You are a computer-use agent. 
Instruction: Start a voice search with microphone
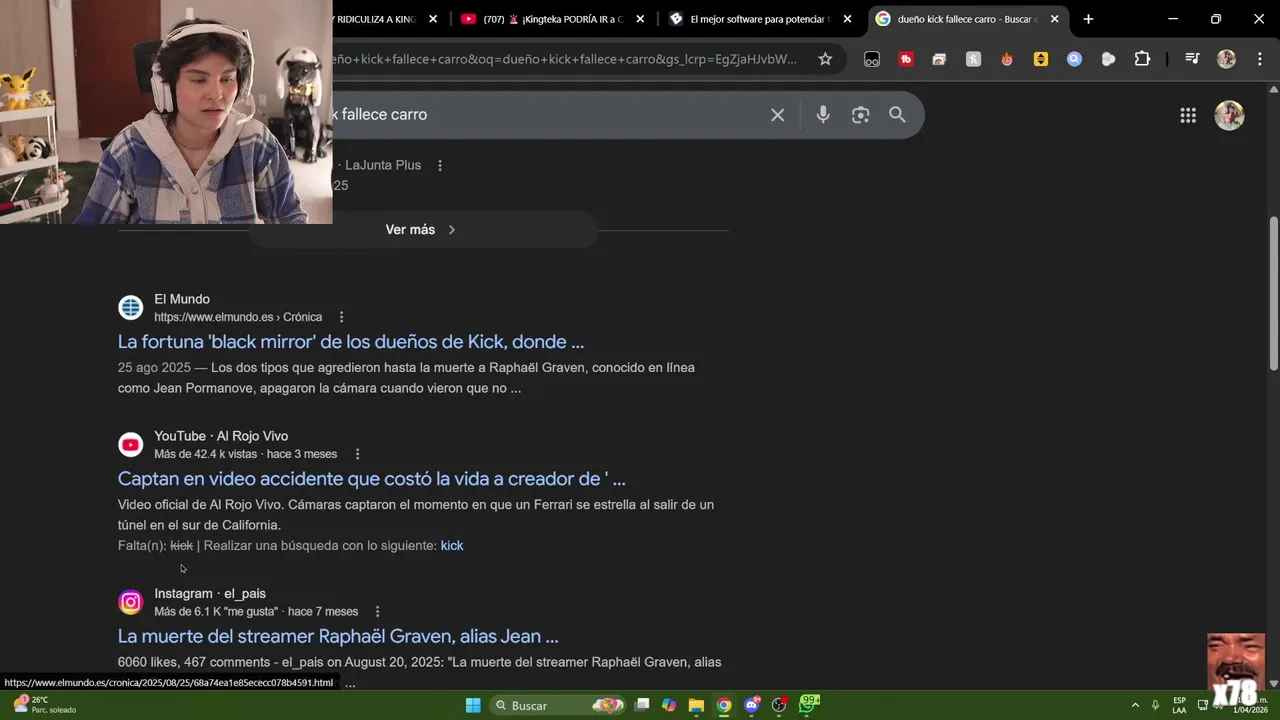823,115
